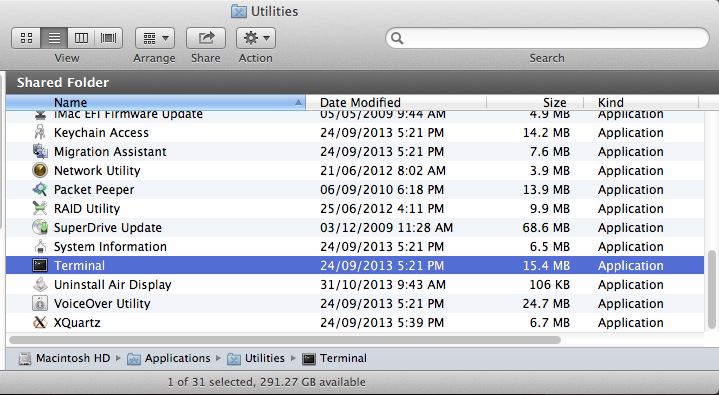The image size is (719, 395).
Task: Click the RAID Utility icon
Action: 40,209
